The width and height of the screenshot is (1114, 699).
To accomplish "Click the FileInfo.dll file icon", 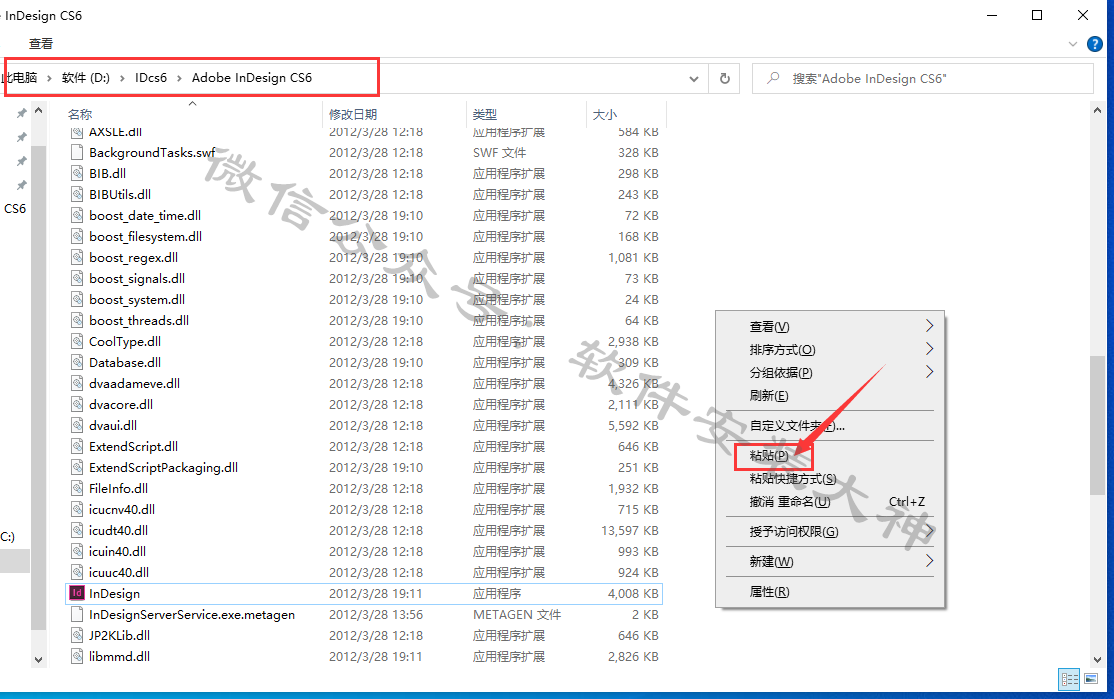I will tap(77, 489).
